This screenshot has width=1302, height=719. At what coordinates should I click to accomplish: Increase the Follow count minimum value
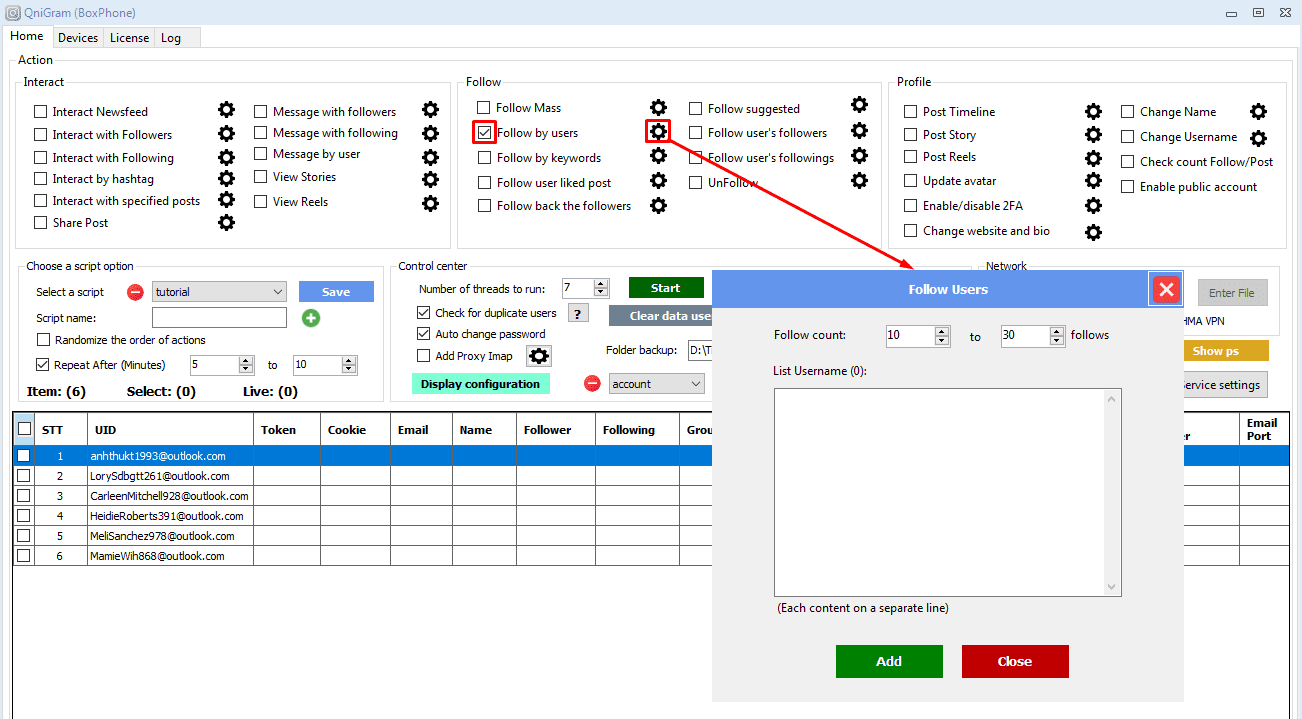[x=942, y=331]
